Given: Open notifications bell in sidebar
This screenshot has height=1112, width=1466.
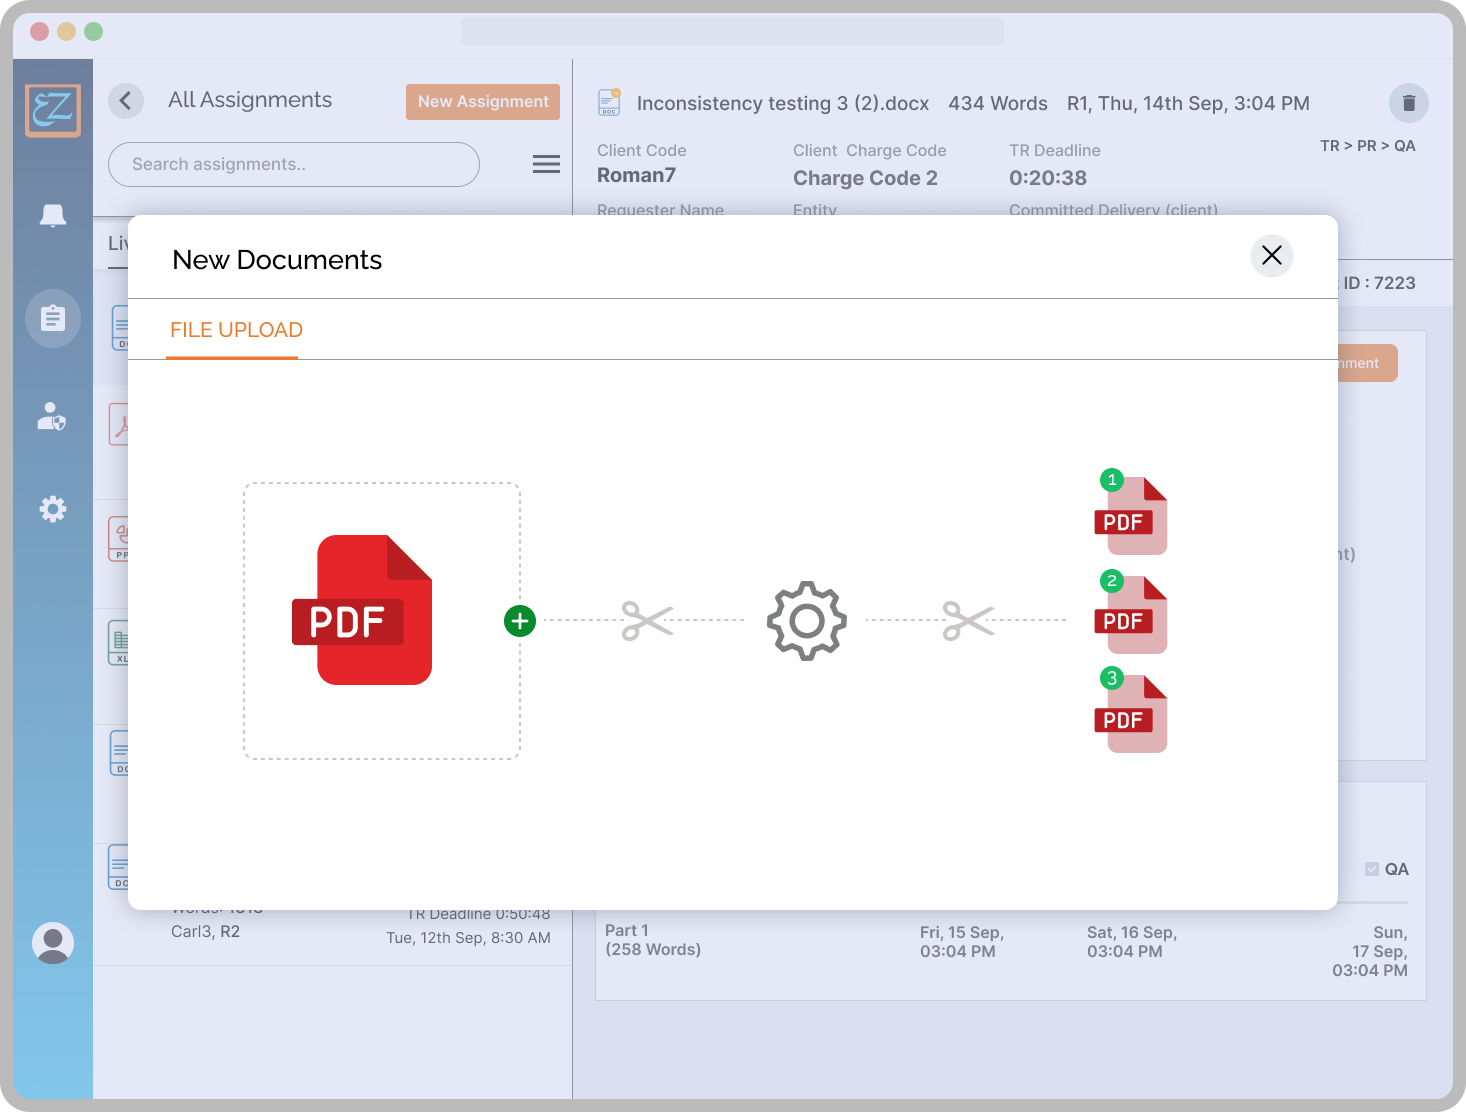Looking at the screenshot, I should point(53,215).
